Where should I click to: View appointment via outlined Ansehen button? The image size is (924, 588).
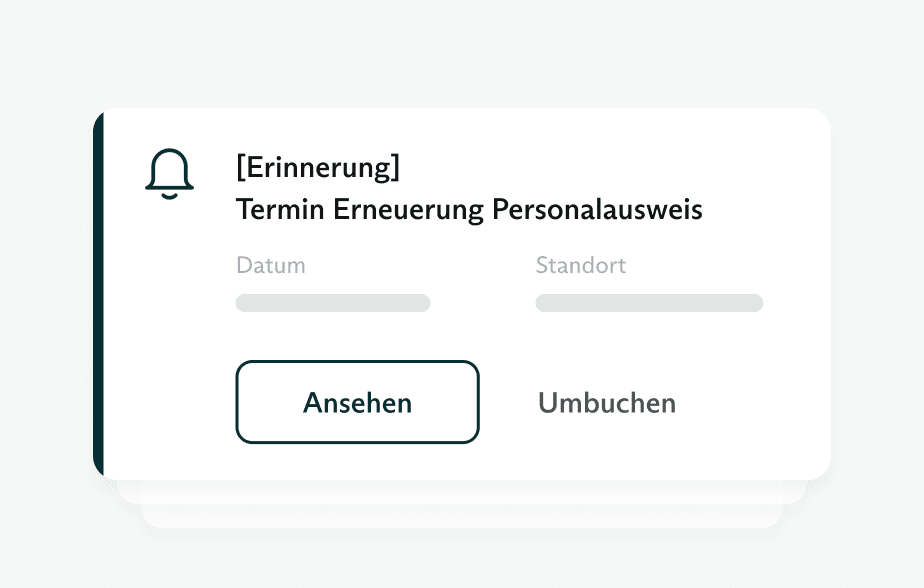pyautogui.click(x=357, y=402)
